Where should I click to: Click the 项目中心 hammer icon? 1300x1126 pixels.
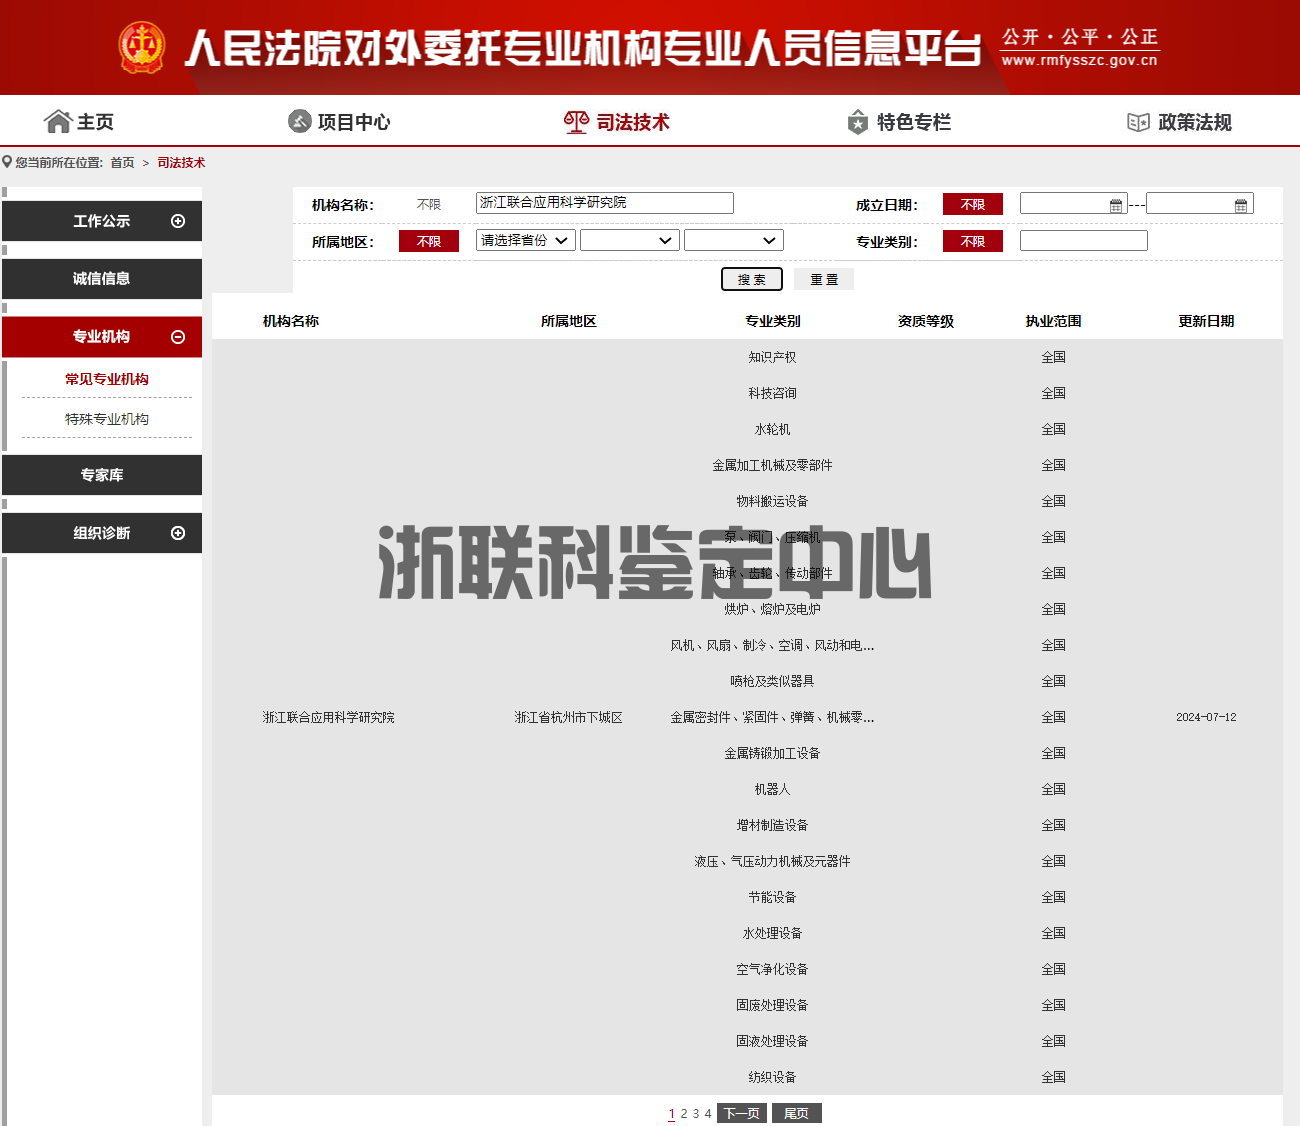(x=298, y=121)
